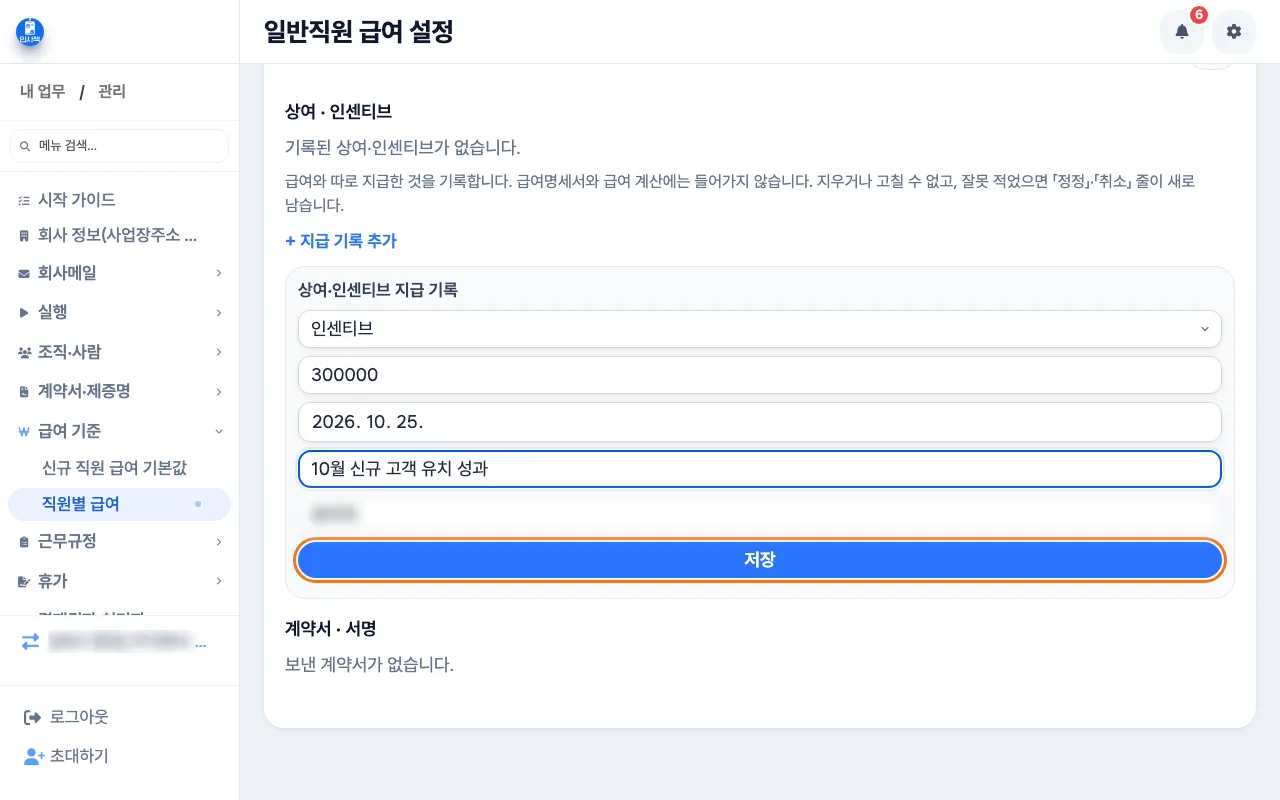The height and width of the screenshot is (800, 1280).
Task: Open the notifications bell
Action: [x=1182, y=32]
